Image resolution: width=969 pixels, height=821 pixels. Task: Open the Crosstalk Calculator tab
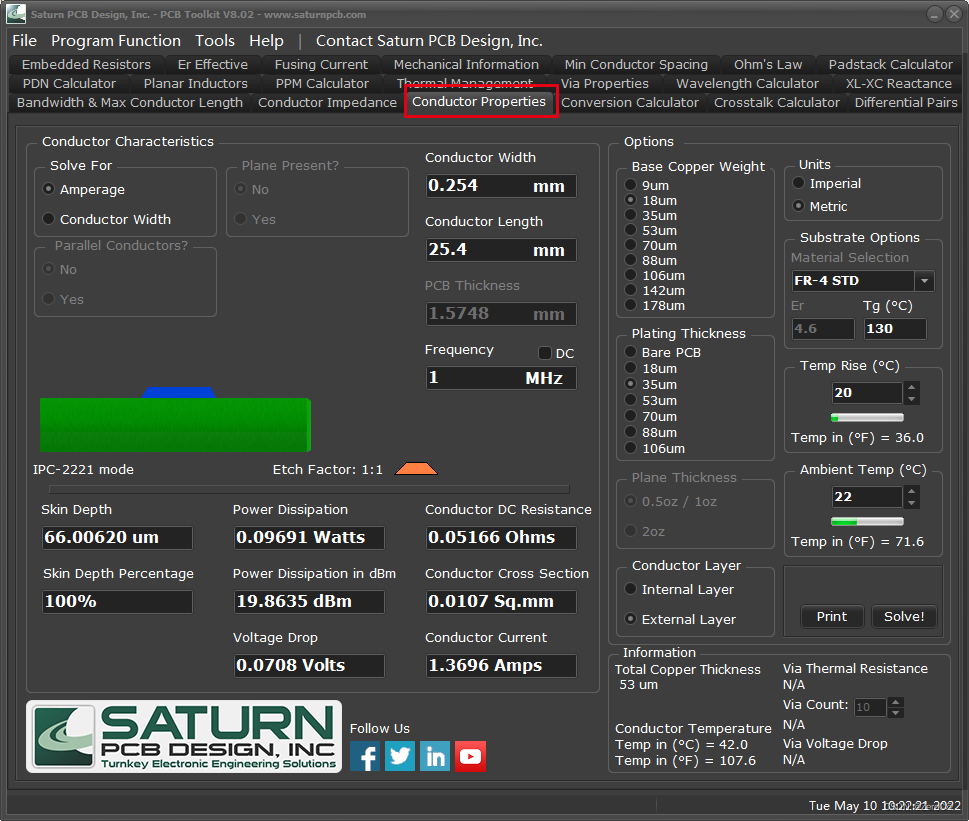point(776,102)
